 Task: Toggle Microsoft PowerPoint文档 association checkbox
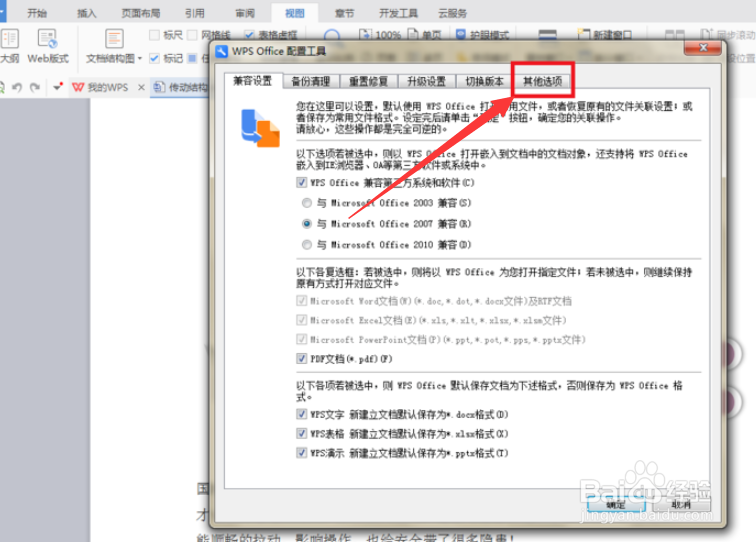coord(302,339)
